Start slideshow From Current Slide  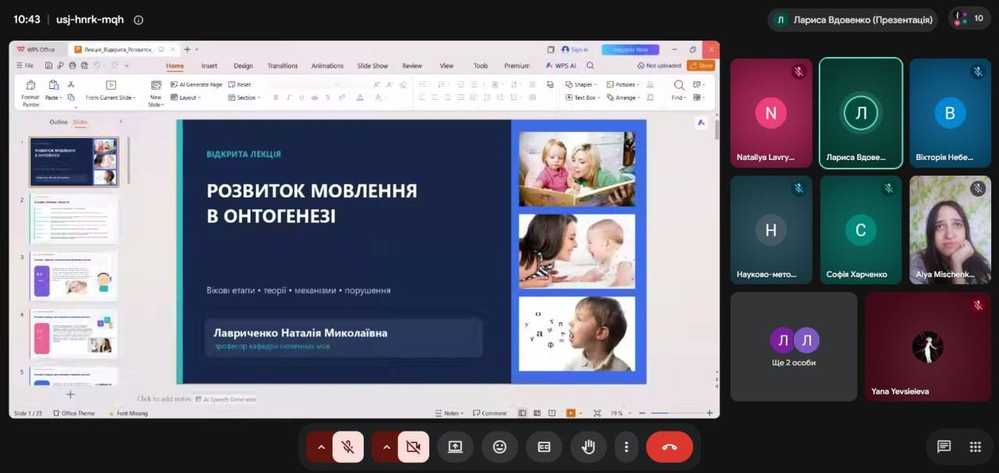click(110, 91)
